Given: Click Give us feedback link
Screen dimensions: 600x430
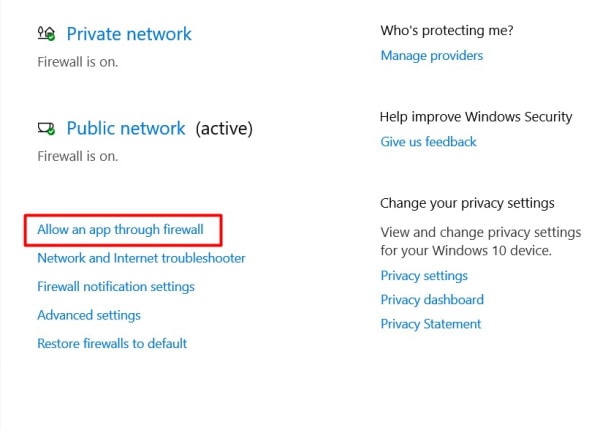Looking at the screenshot, I should point(428,142).
